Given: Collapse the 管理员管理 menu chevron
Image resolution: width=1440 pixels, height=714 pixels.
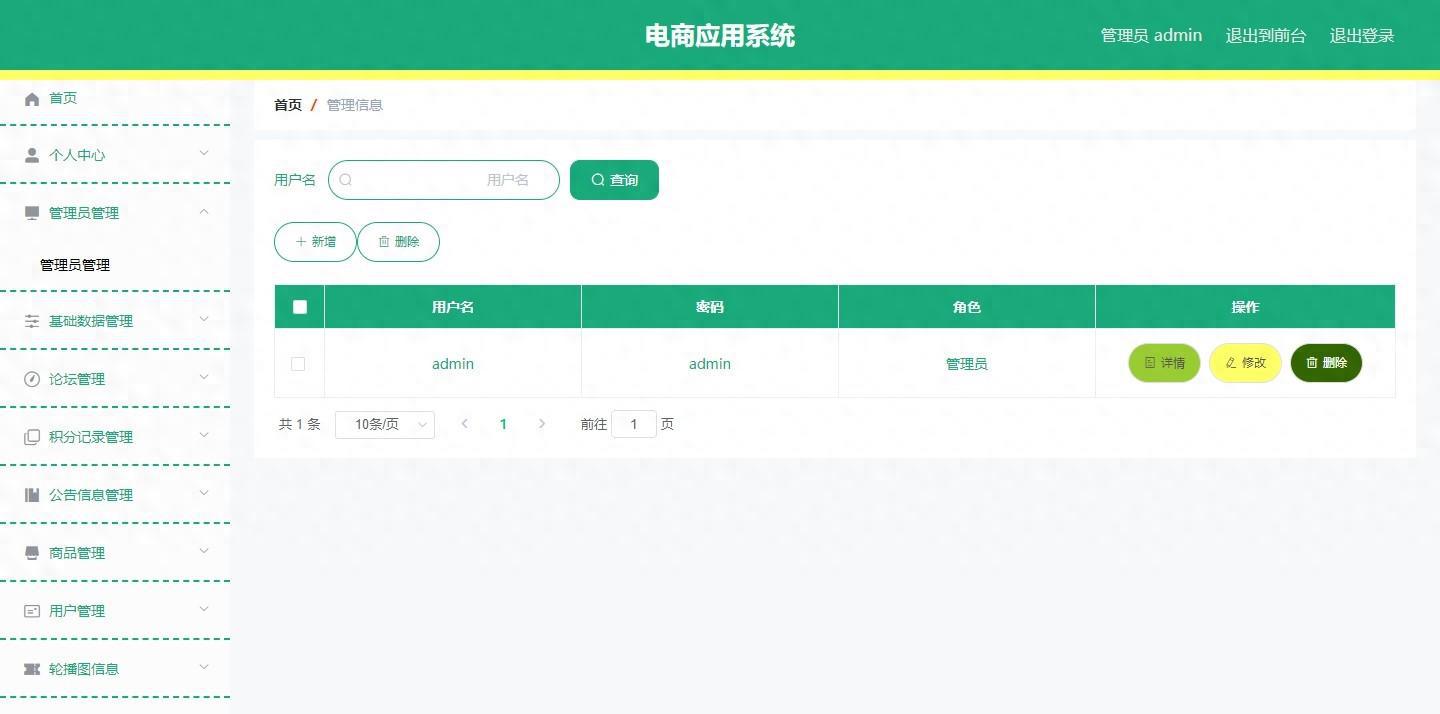Looking at the screenshot, I should tap(204, 211).
